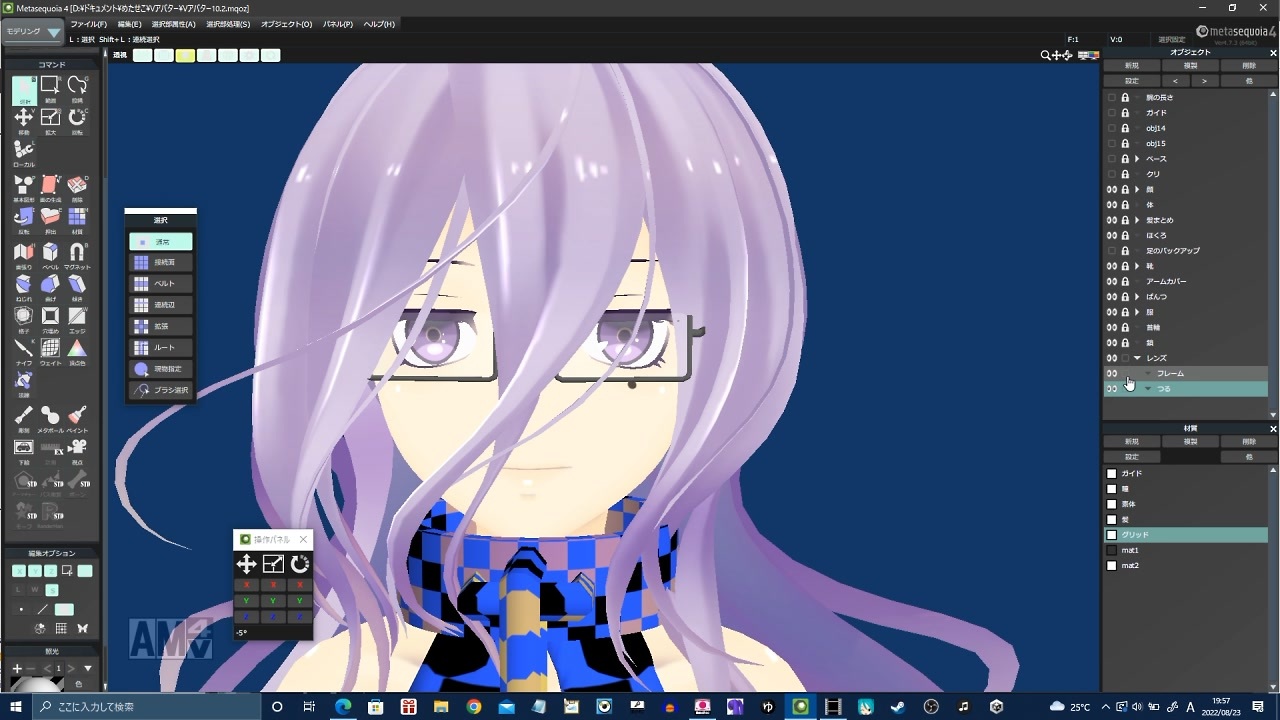Select the ベベル bevel tool
1280x720 pixels.
coord(50,255)
